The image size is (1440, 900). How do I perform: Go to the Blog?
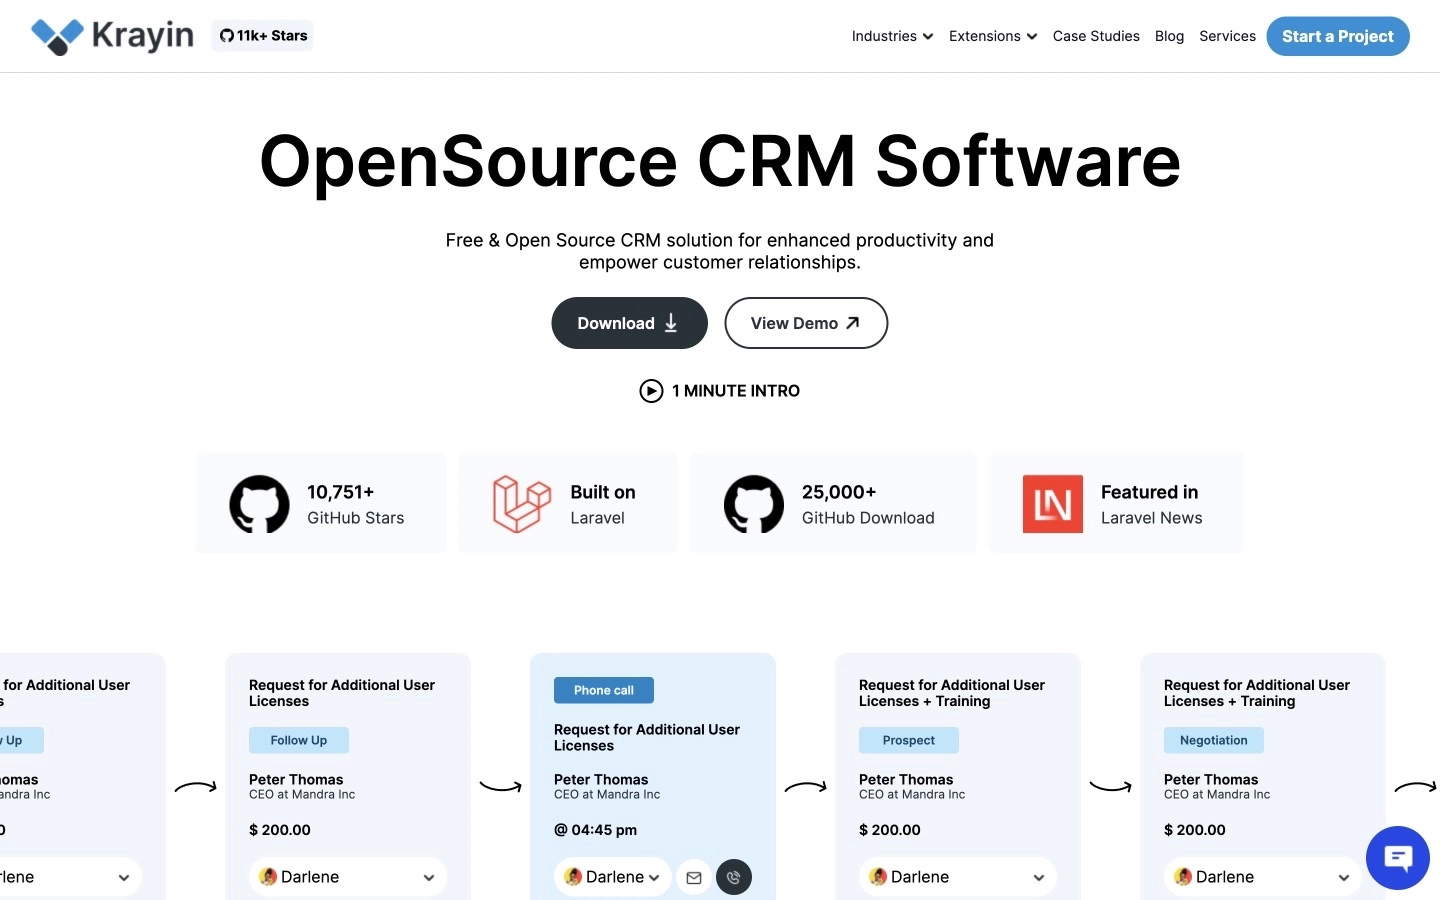[1169, 36]
